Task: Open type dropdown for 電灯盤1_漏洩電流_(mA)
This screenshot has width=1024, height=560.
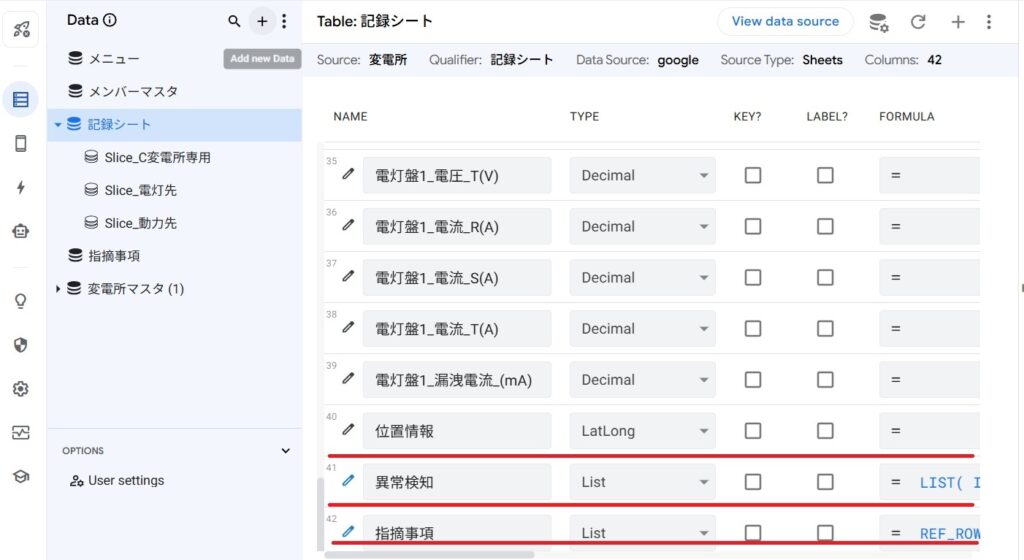Action: coord(642,380)
